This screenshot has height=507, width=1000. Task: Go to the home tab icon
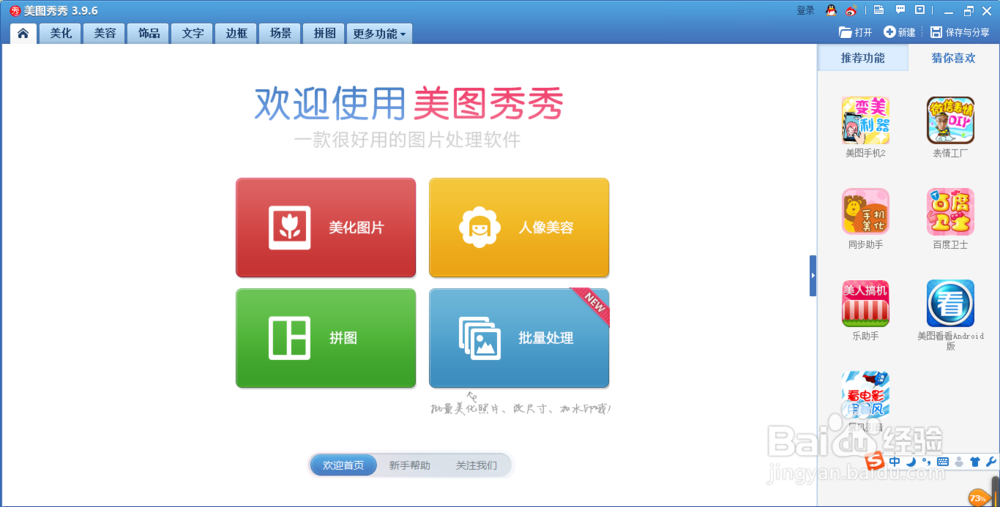23,33
